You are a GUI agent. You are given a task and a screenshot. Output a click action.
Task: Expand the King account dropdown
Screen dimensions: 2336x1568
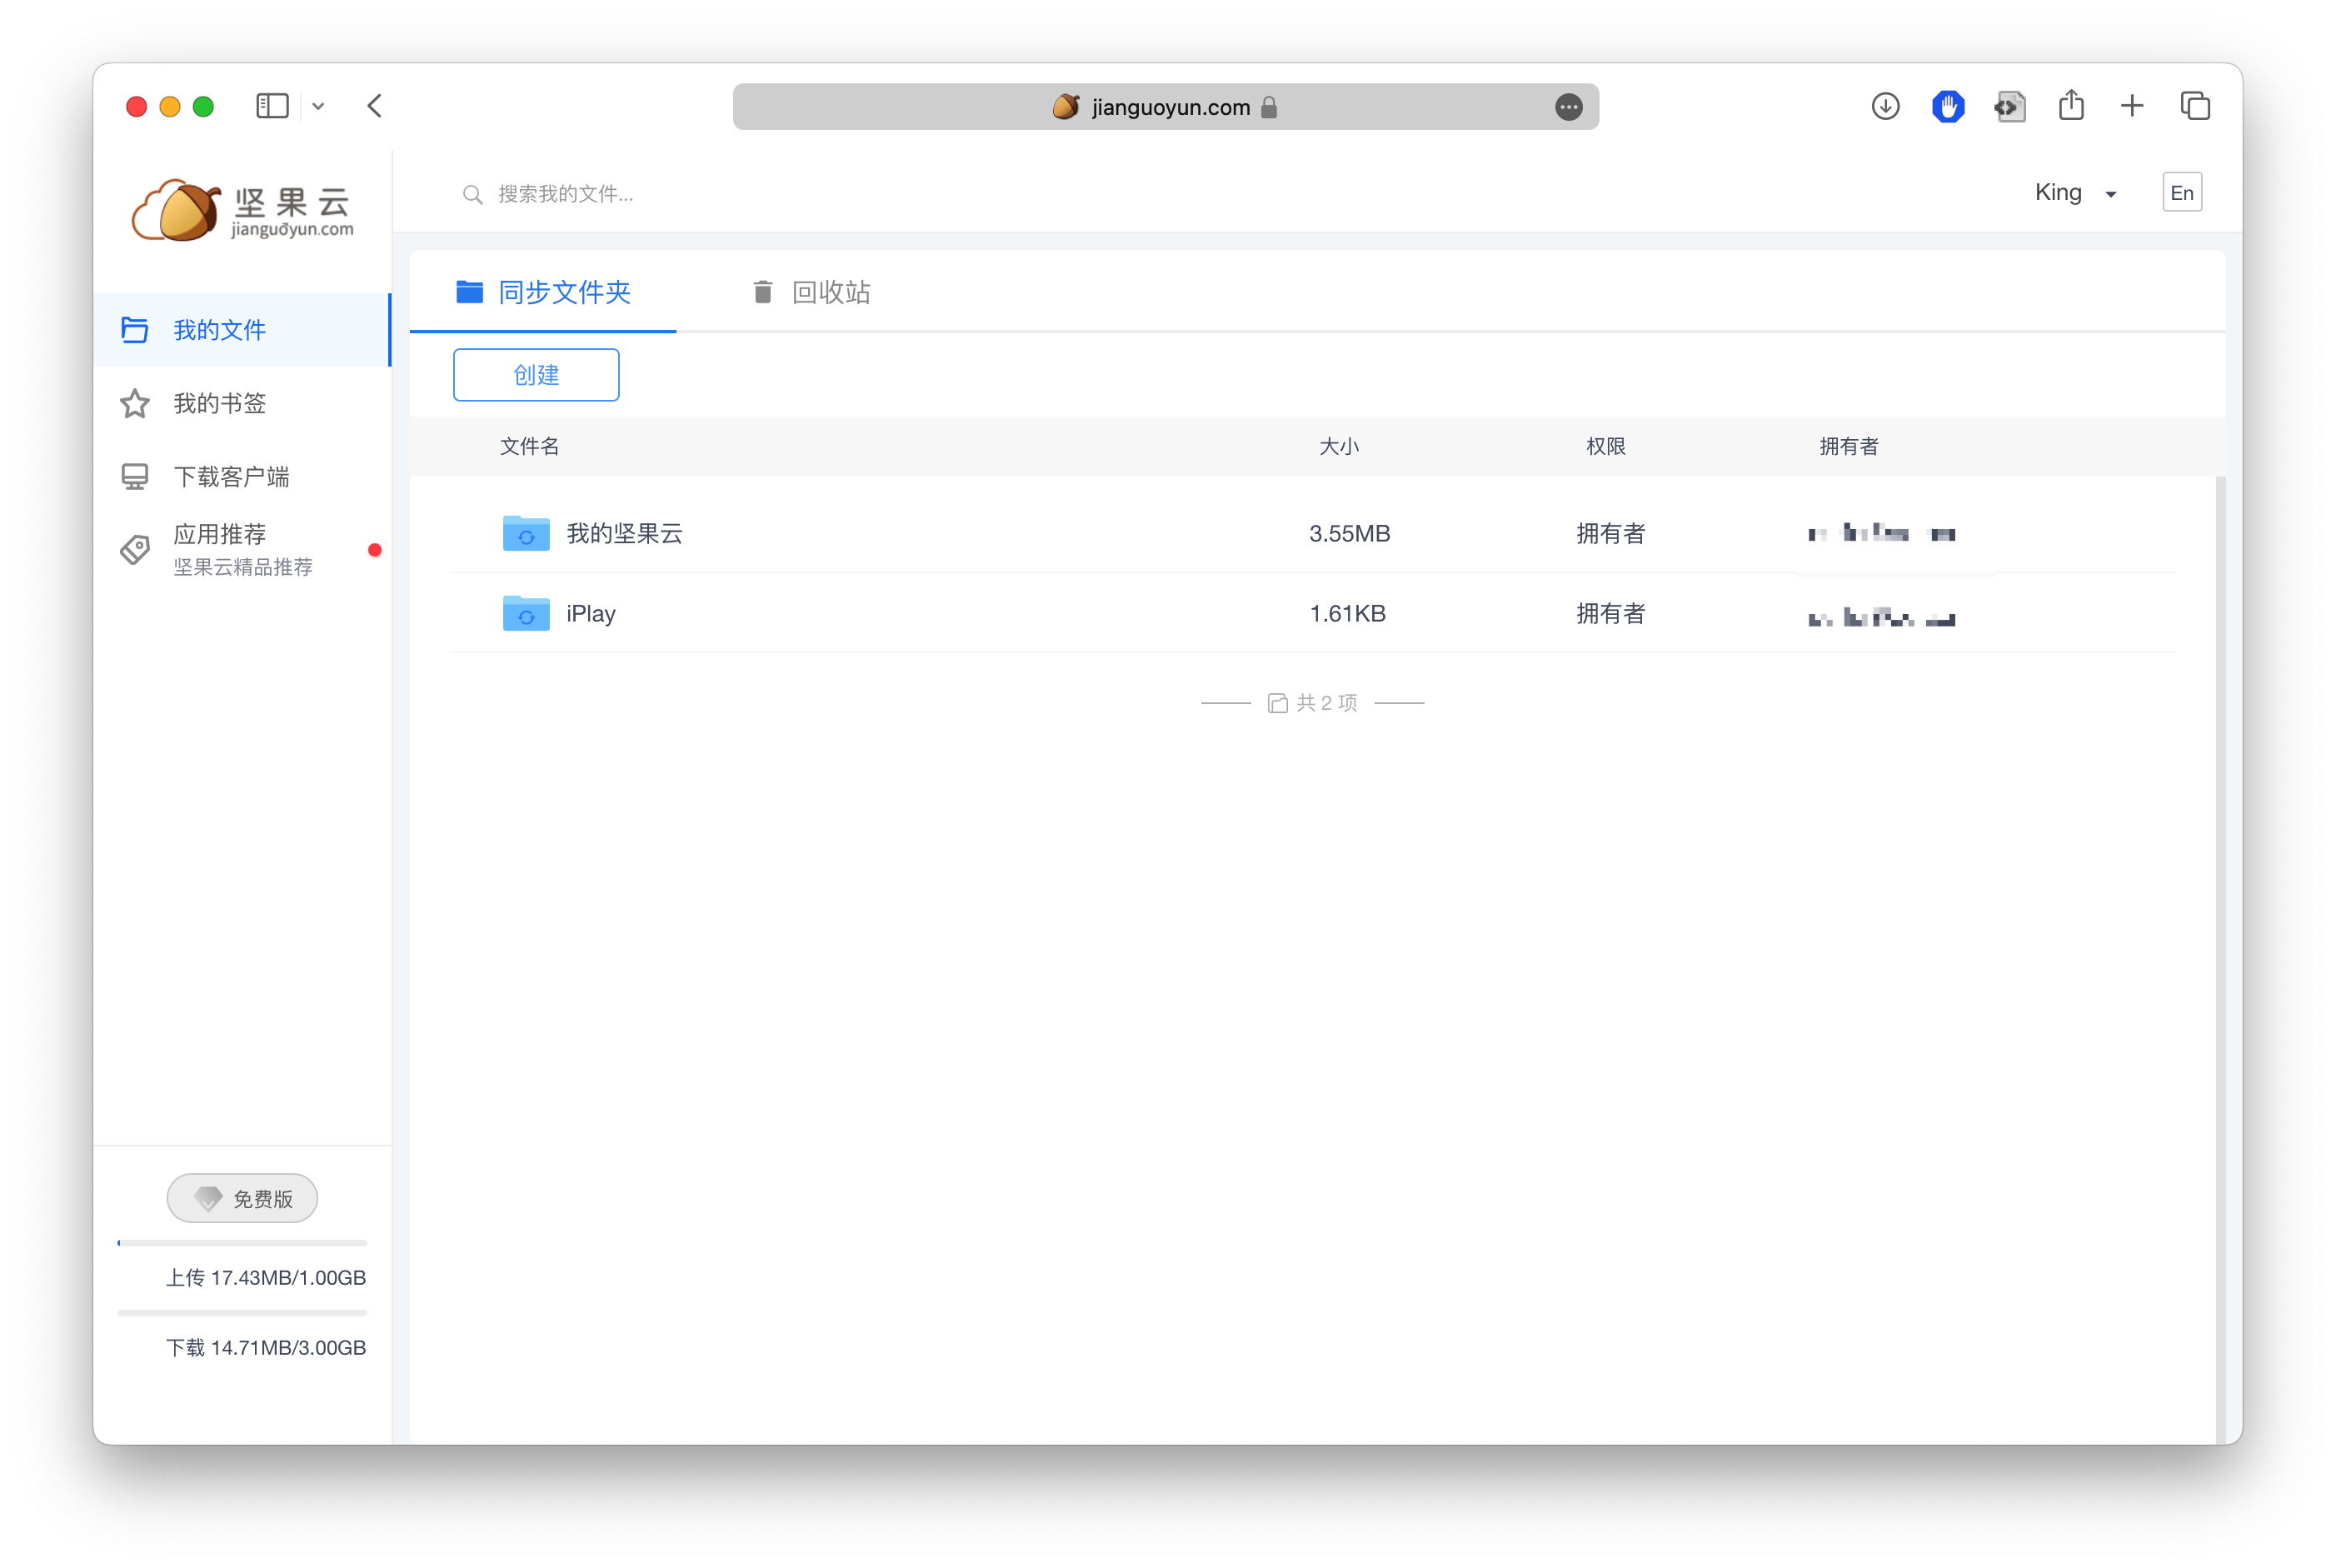[x=2076, y=193]
